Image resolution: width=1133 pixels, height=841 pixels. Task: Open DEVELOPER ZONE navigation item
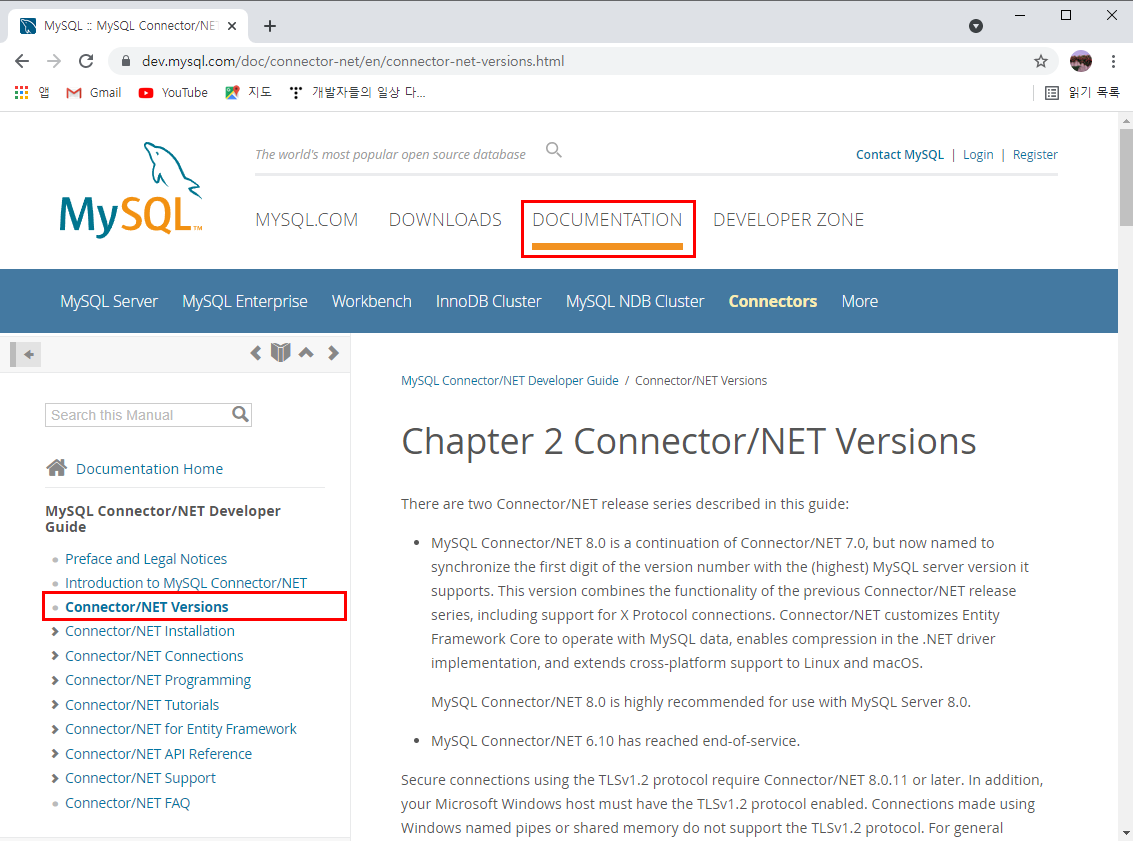(788, 220)
